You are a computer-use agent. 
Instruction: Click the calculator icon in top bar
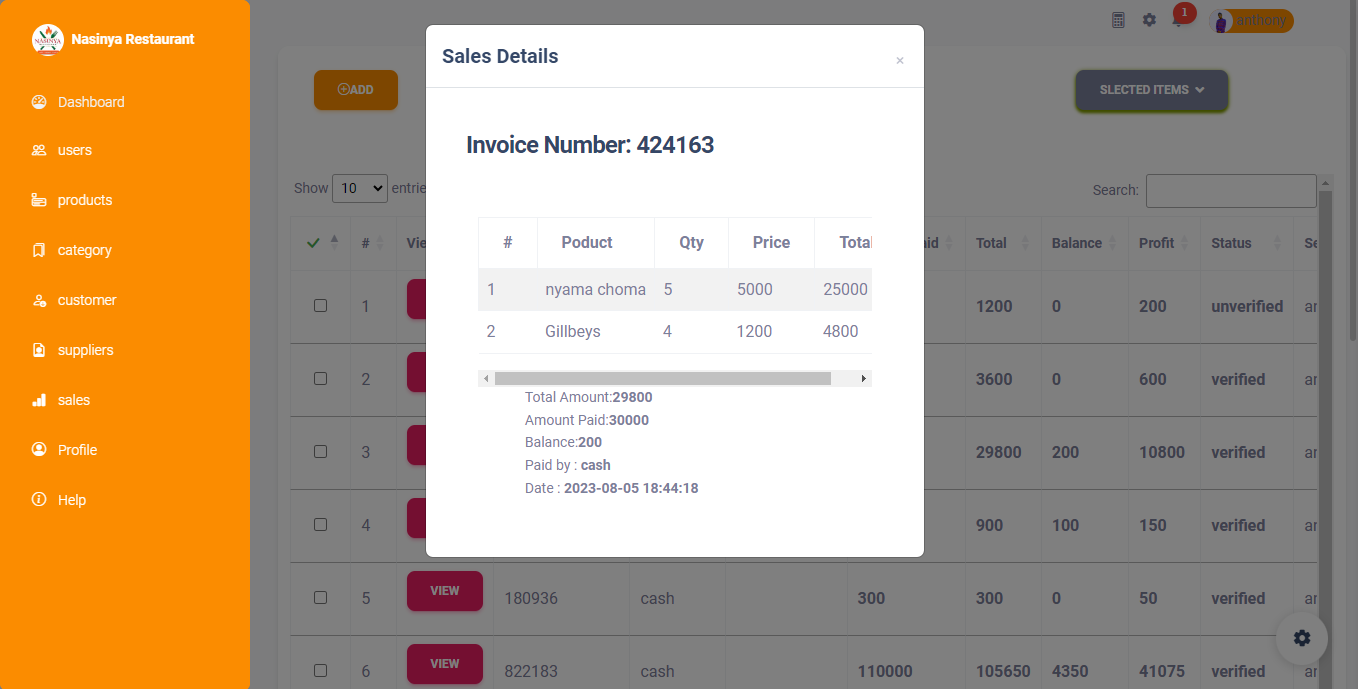click(x=1119, y=20)
